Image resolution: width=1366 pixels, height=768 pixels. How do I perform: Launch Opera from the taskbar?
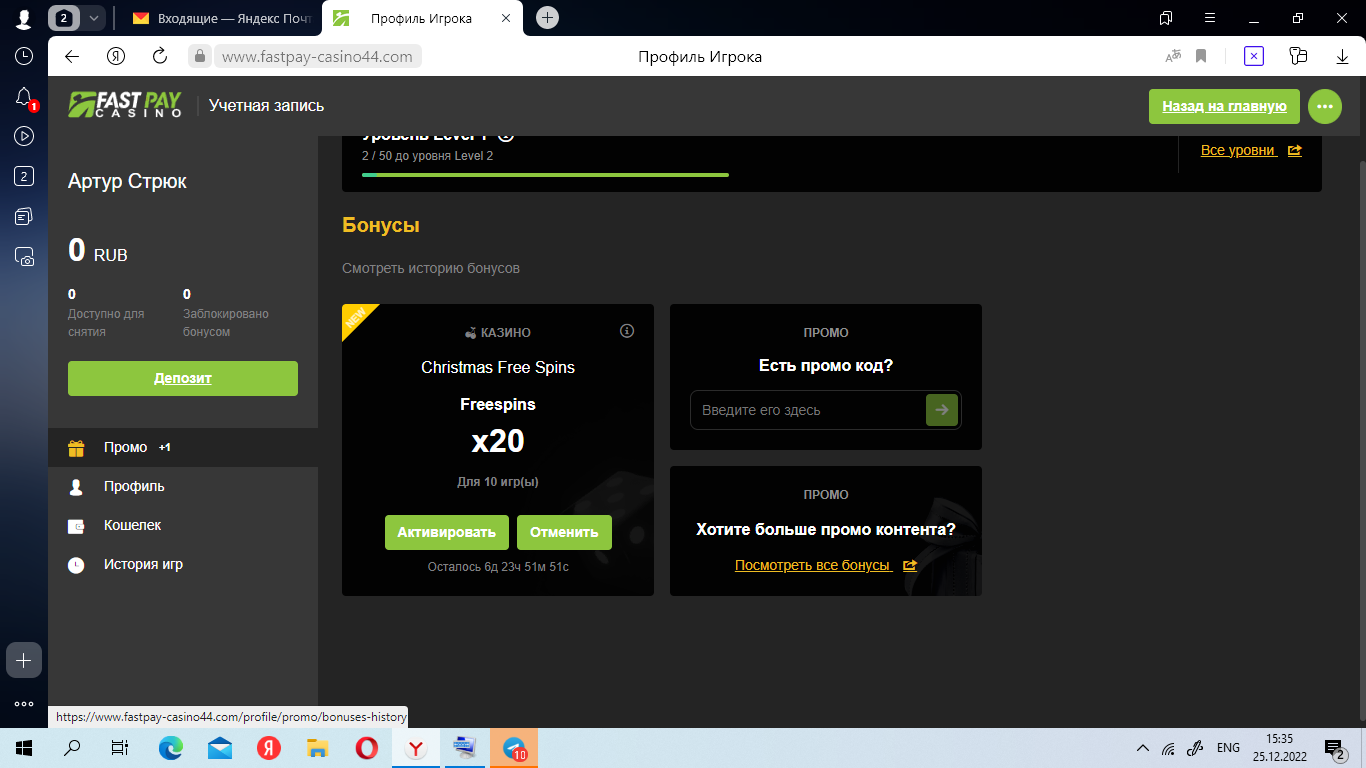[366, 748]
